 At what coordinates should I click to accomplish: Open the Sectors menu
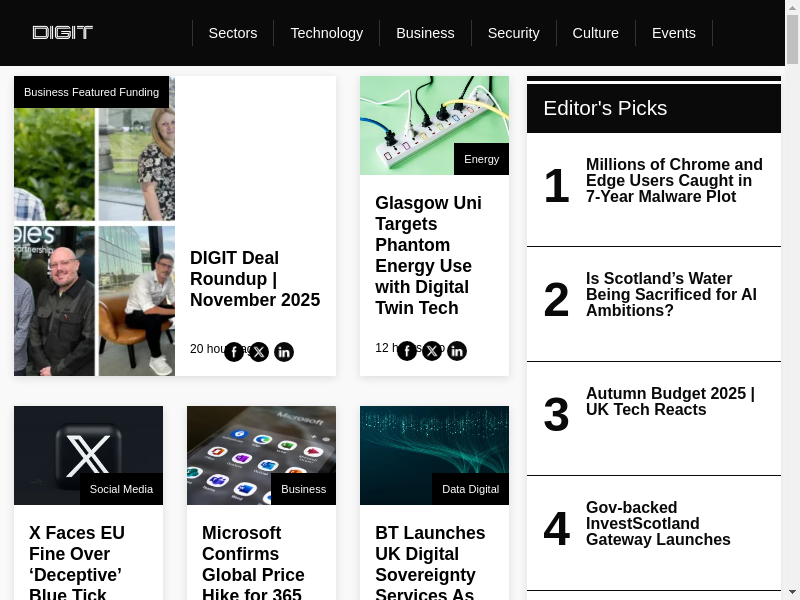[233, 33]
